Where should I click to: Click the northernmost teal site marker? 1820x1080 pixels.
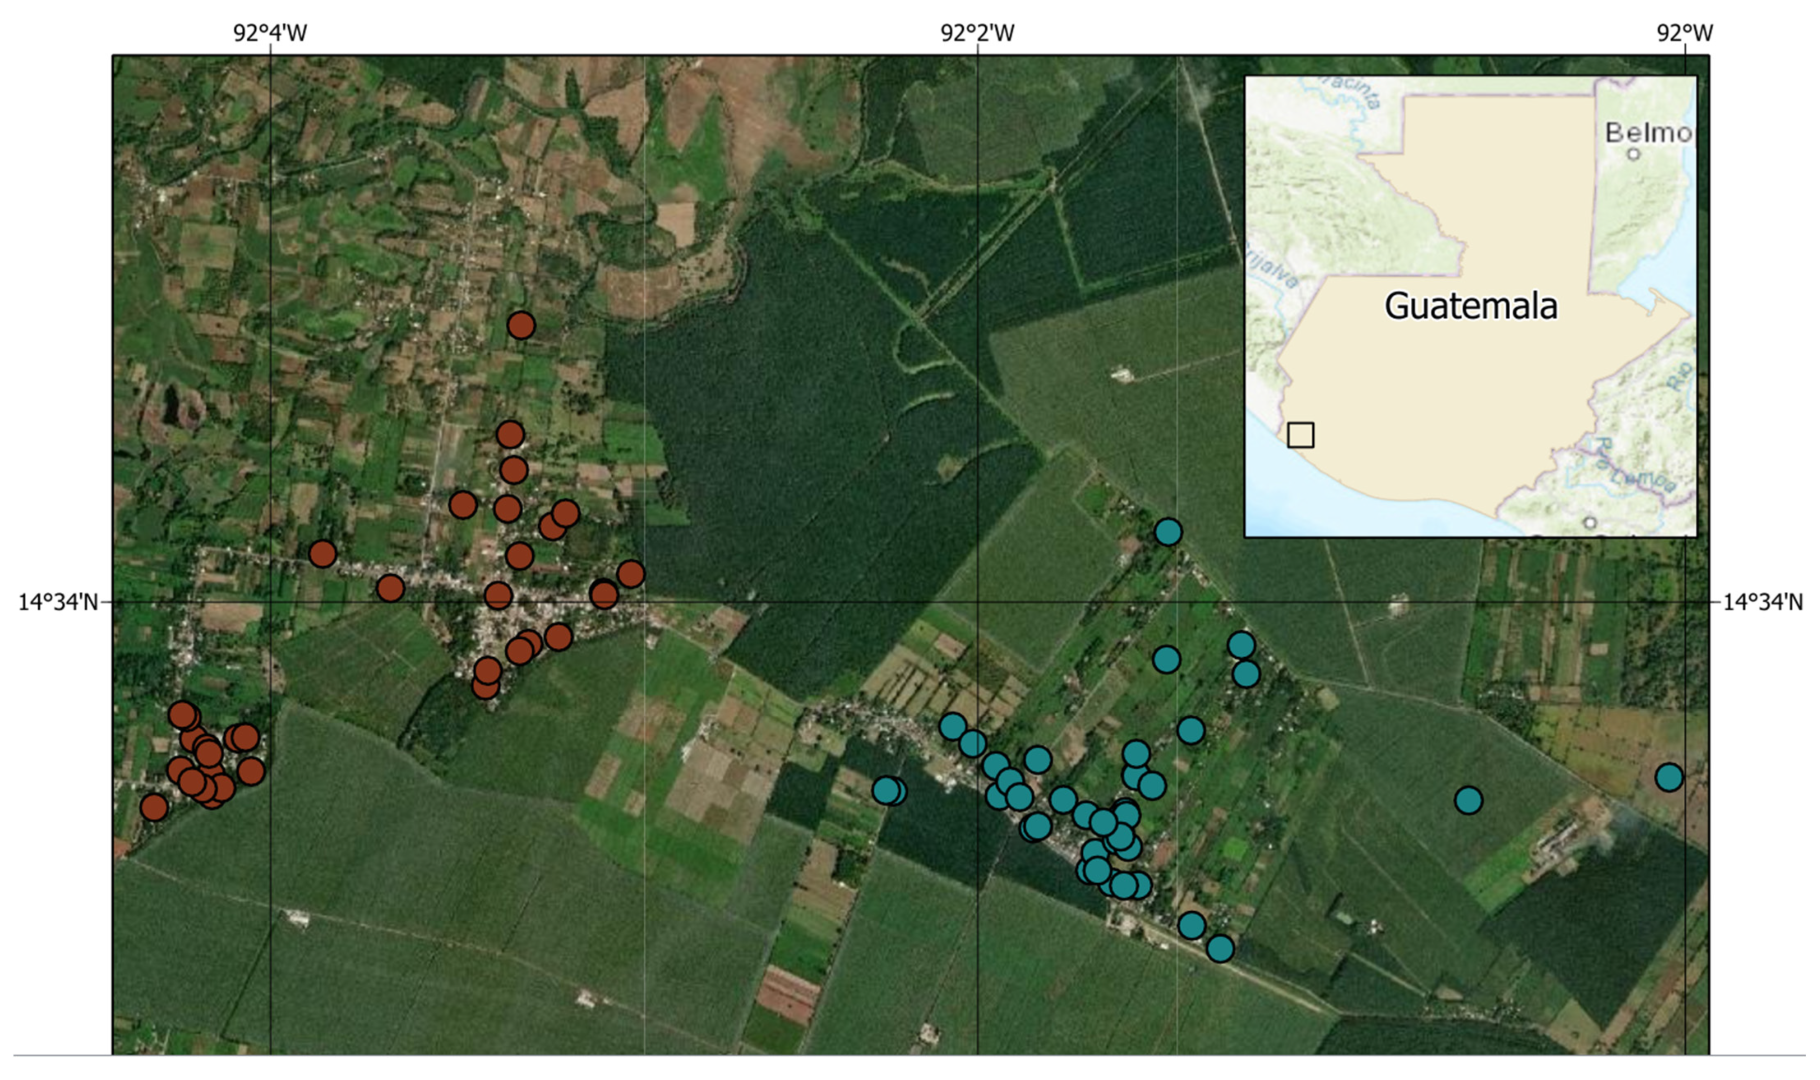click(x=1168, y=532)
